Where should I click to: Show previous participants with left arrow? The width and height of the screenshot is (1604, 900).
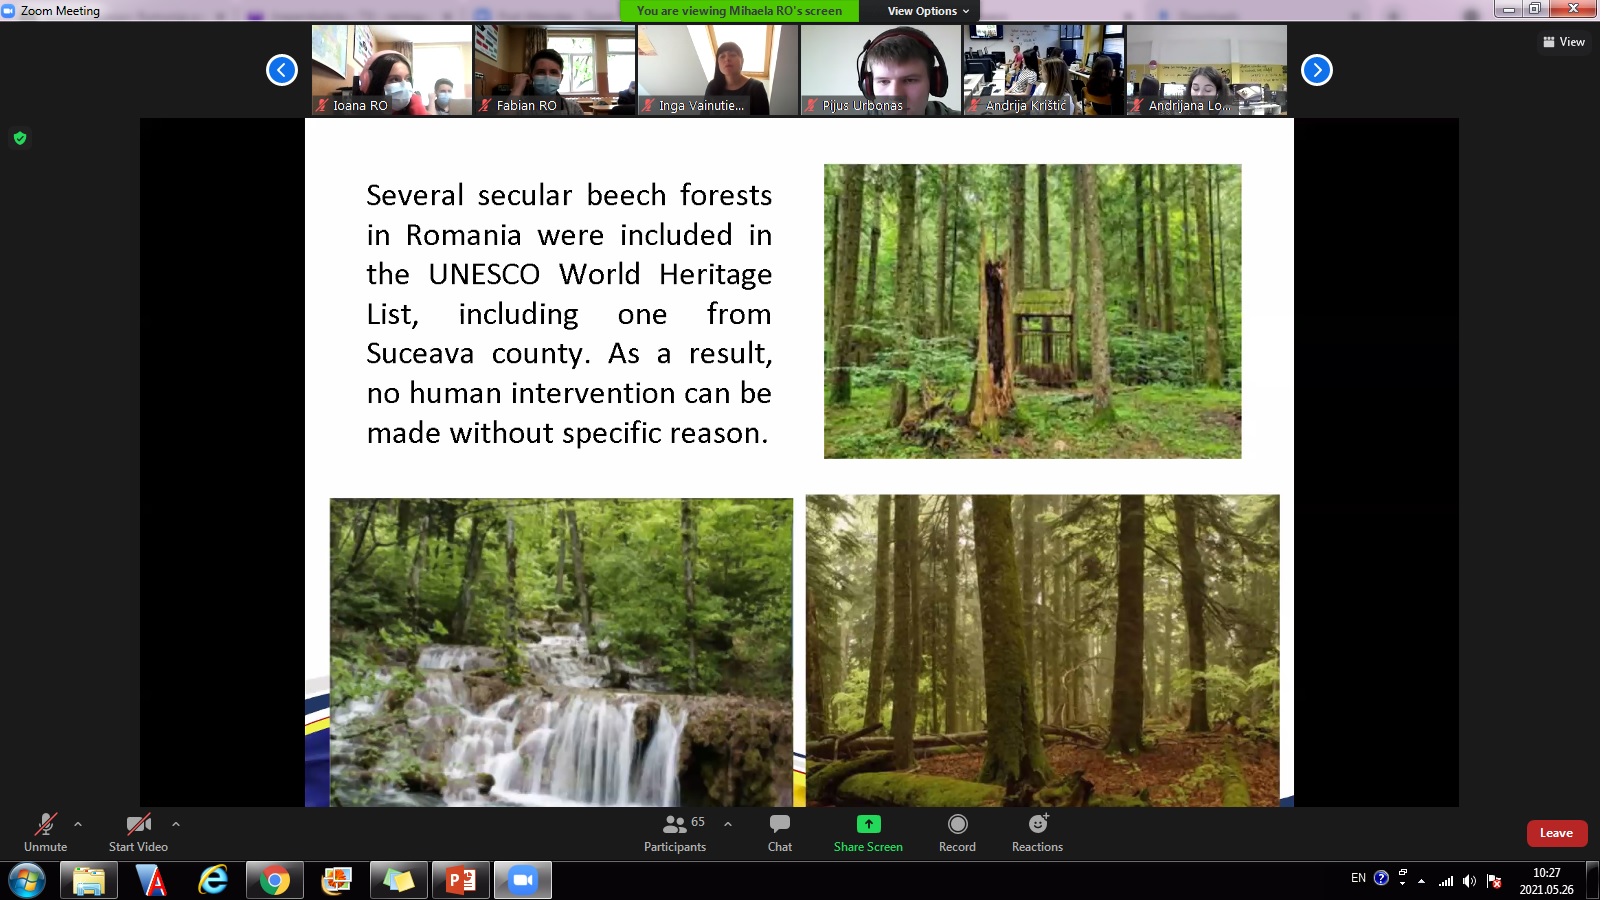coord(282,70)
